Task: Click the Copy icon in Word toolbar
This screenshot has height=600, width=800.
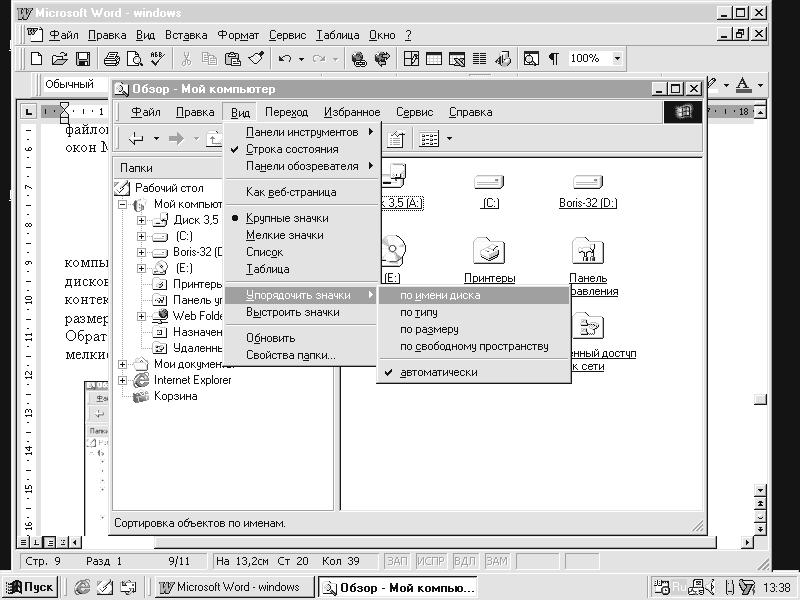Action: pos(209,59)
